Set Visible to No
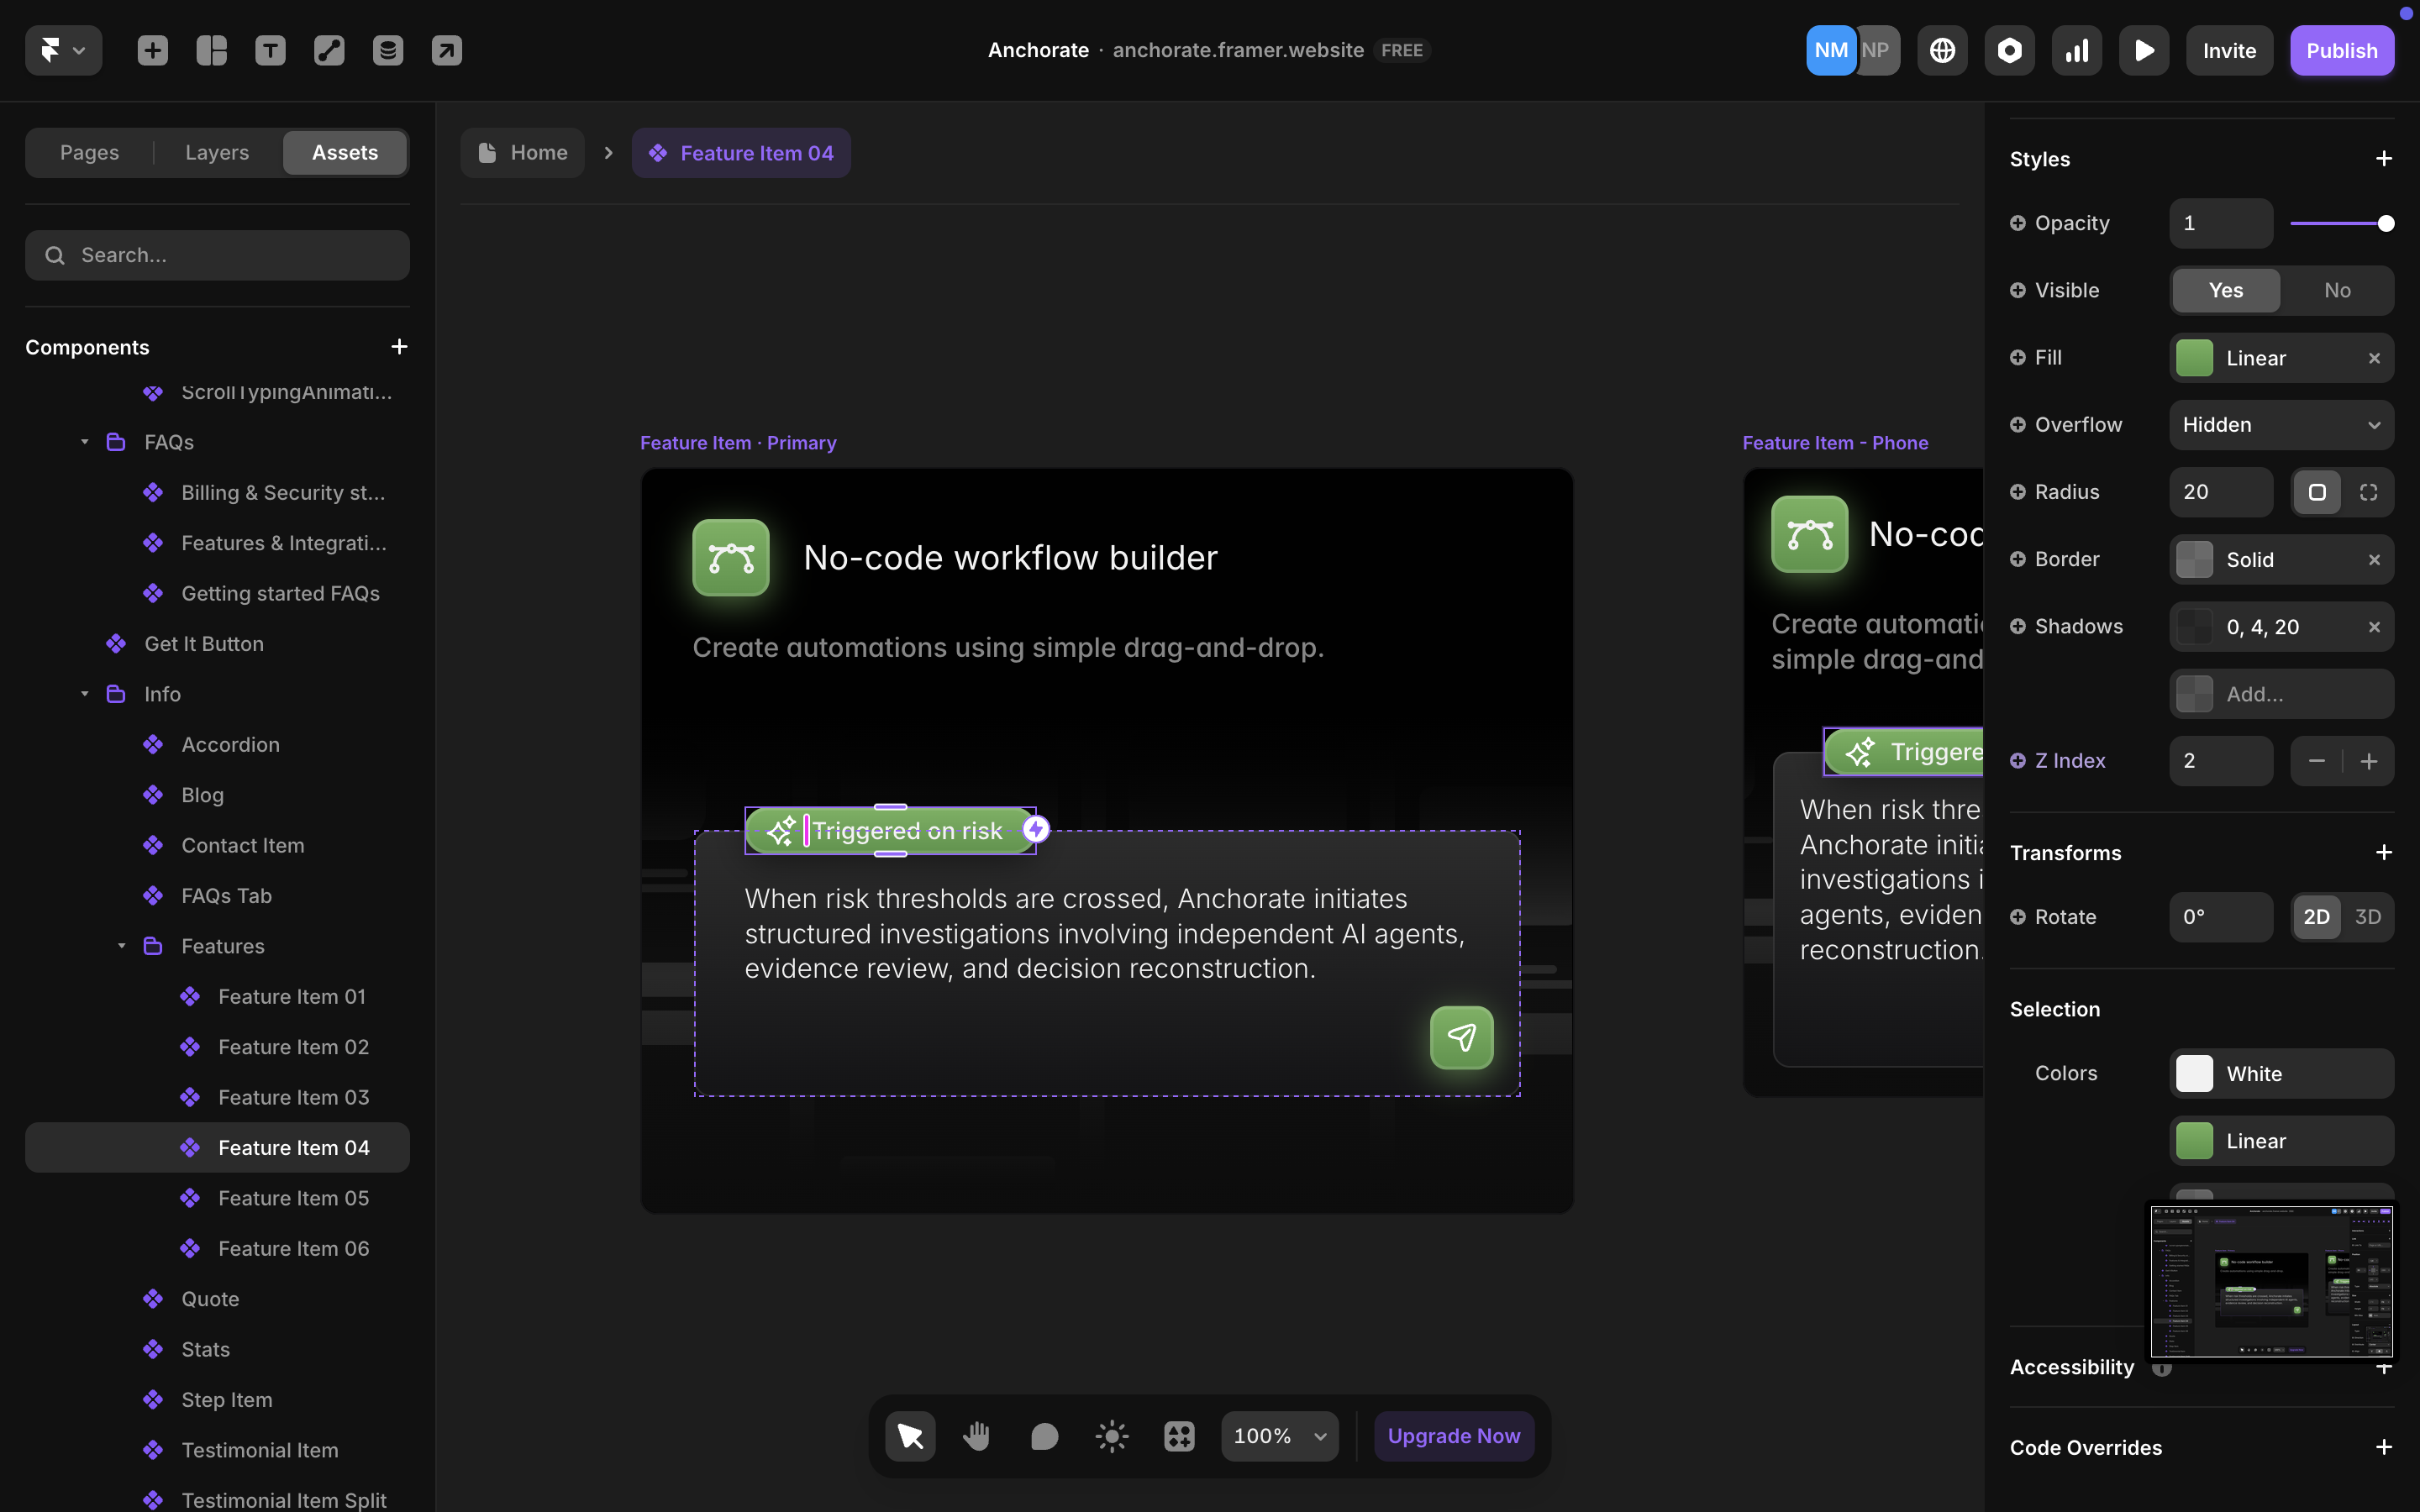 pos(2336,290)
